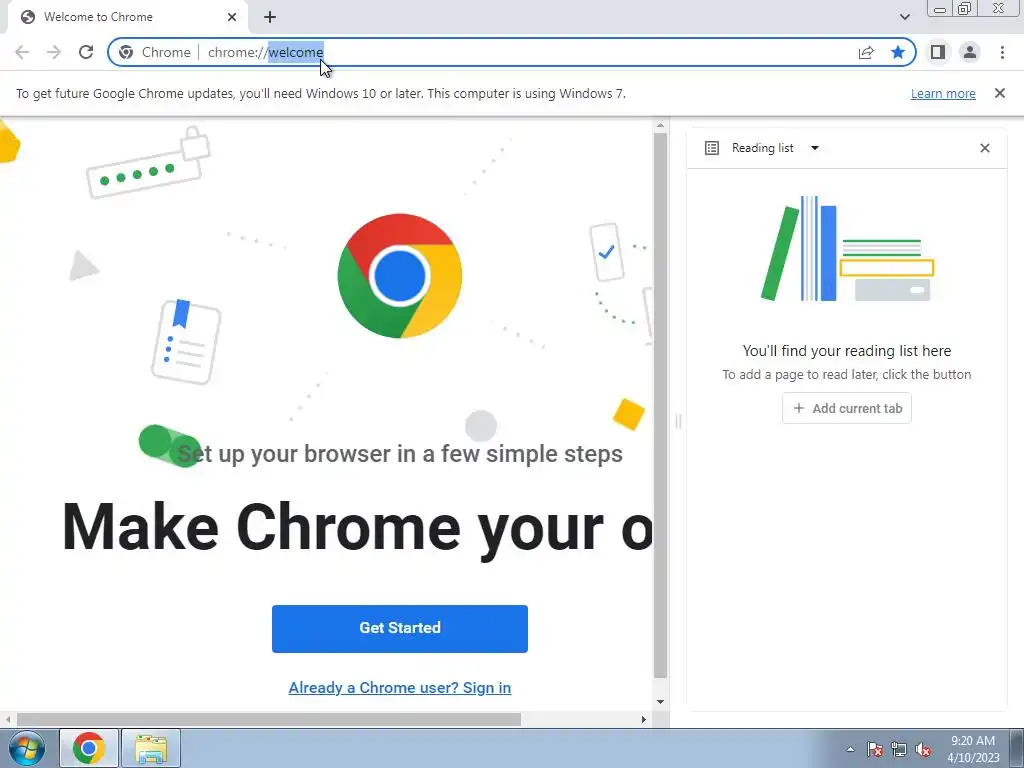The image size is (1024, 768).
Task: Toggle the side panel button
Action: 938,52
